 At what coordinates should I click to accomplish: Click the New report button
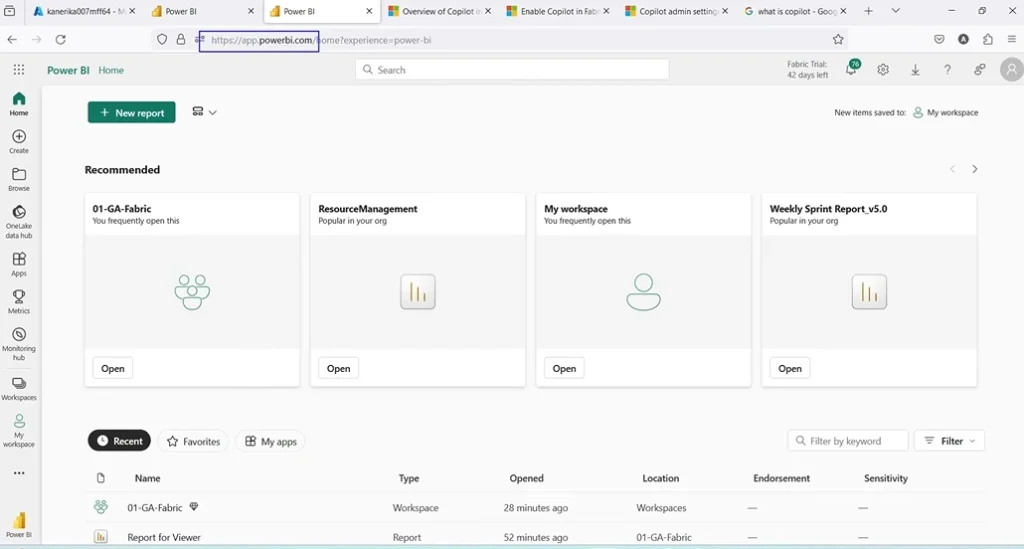pos(131,112)
